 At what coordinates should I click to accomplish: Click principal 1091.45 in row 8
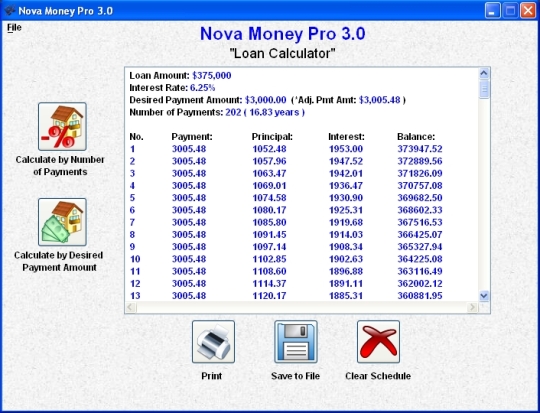point(269,235)
